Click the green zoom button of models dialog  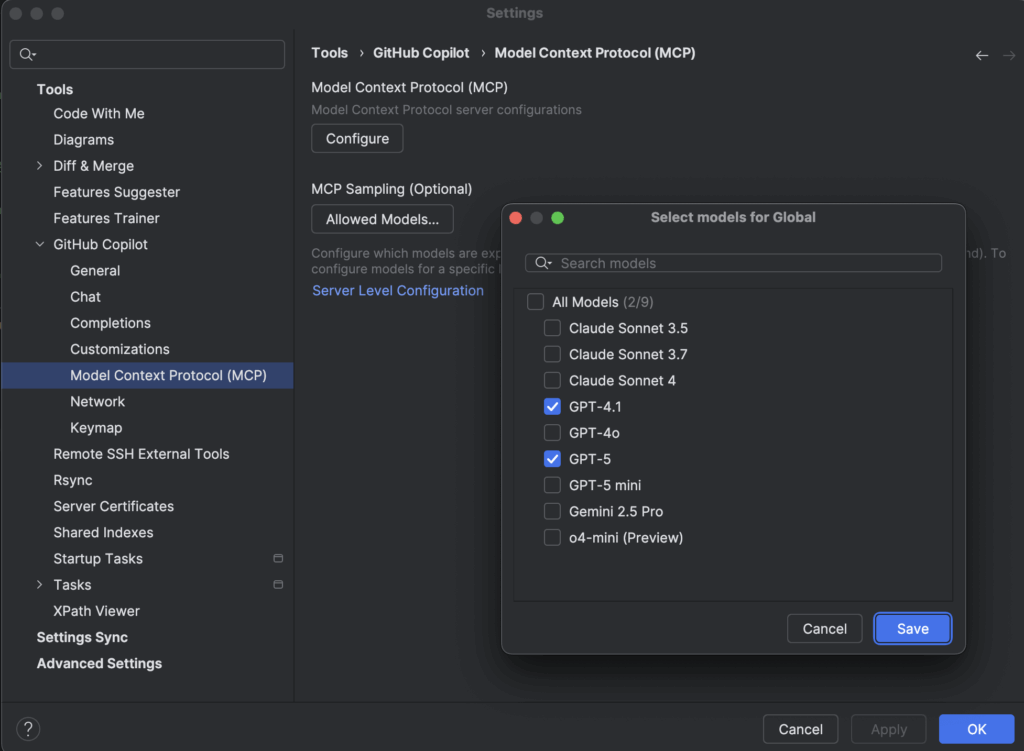tap(558, 217)
